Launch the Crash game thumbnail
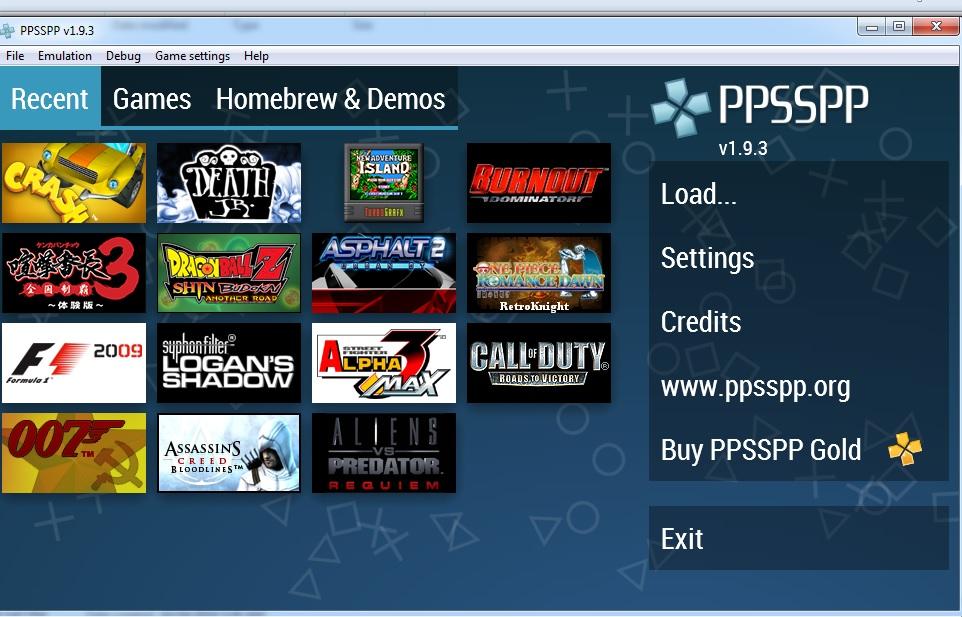 click(x=74, y=183)
